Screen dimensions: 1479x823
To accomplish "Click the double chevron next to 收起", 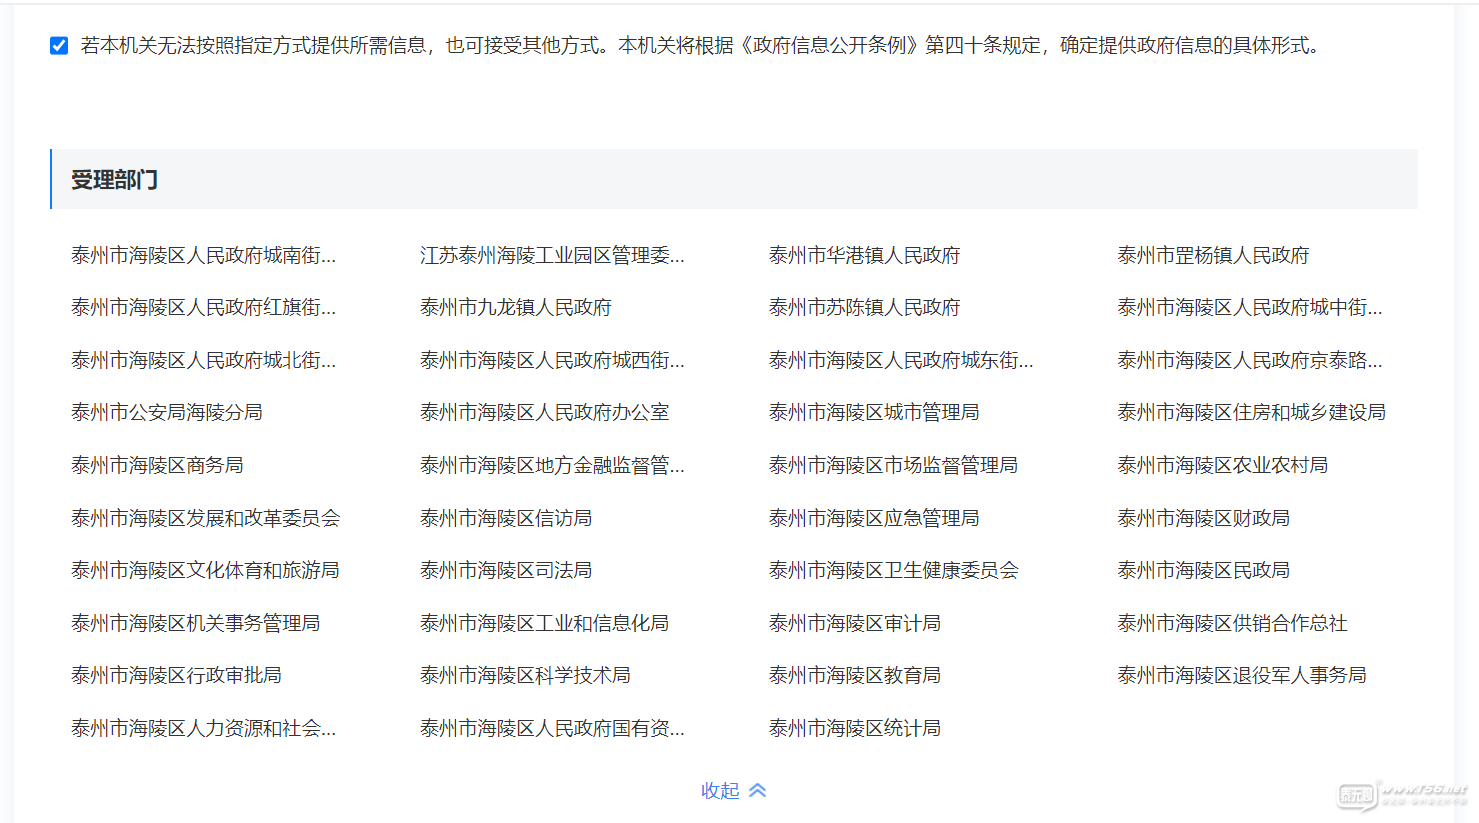I will [758, 790].
